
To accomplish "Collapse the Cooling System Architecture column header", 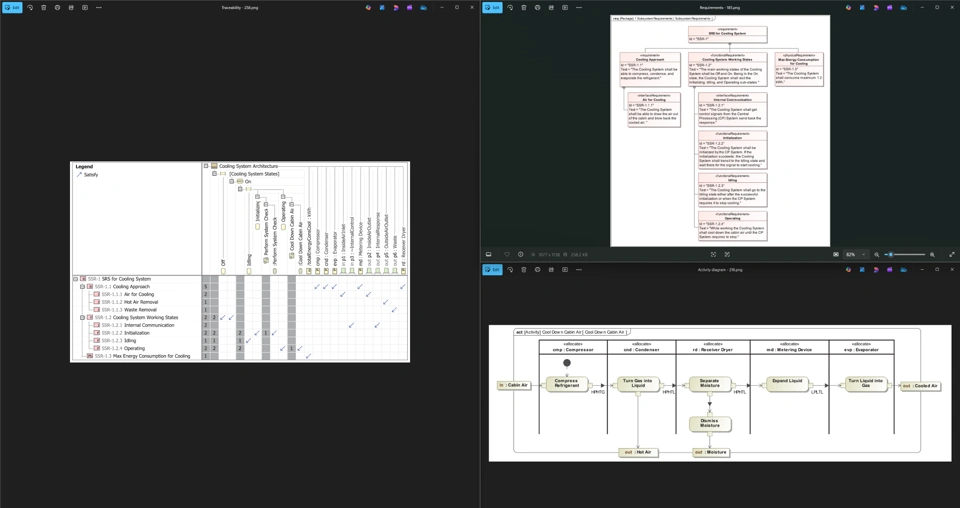I will [206, 166].
